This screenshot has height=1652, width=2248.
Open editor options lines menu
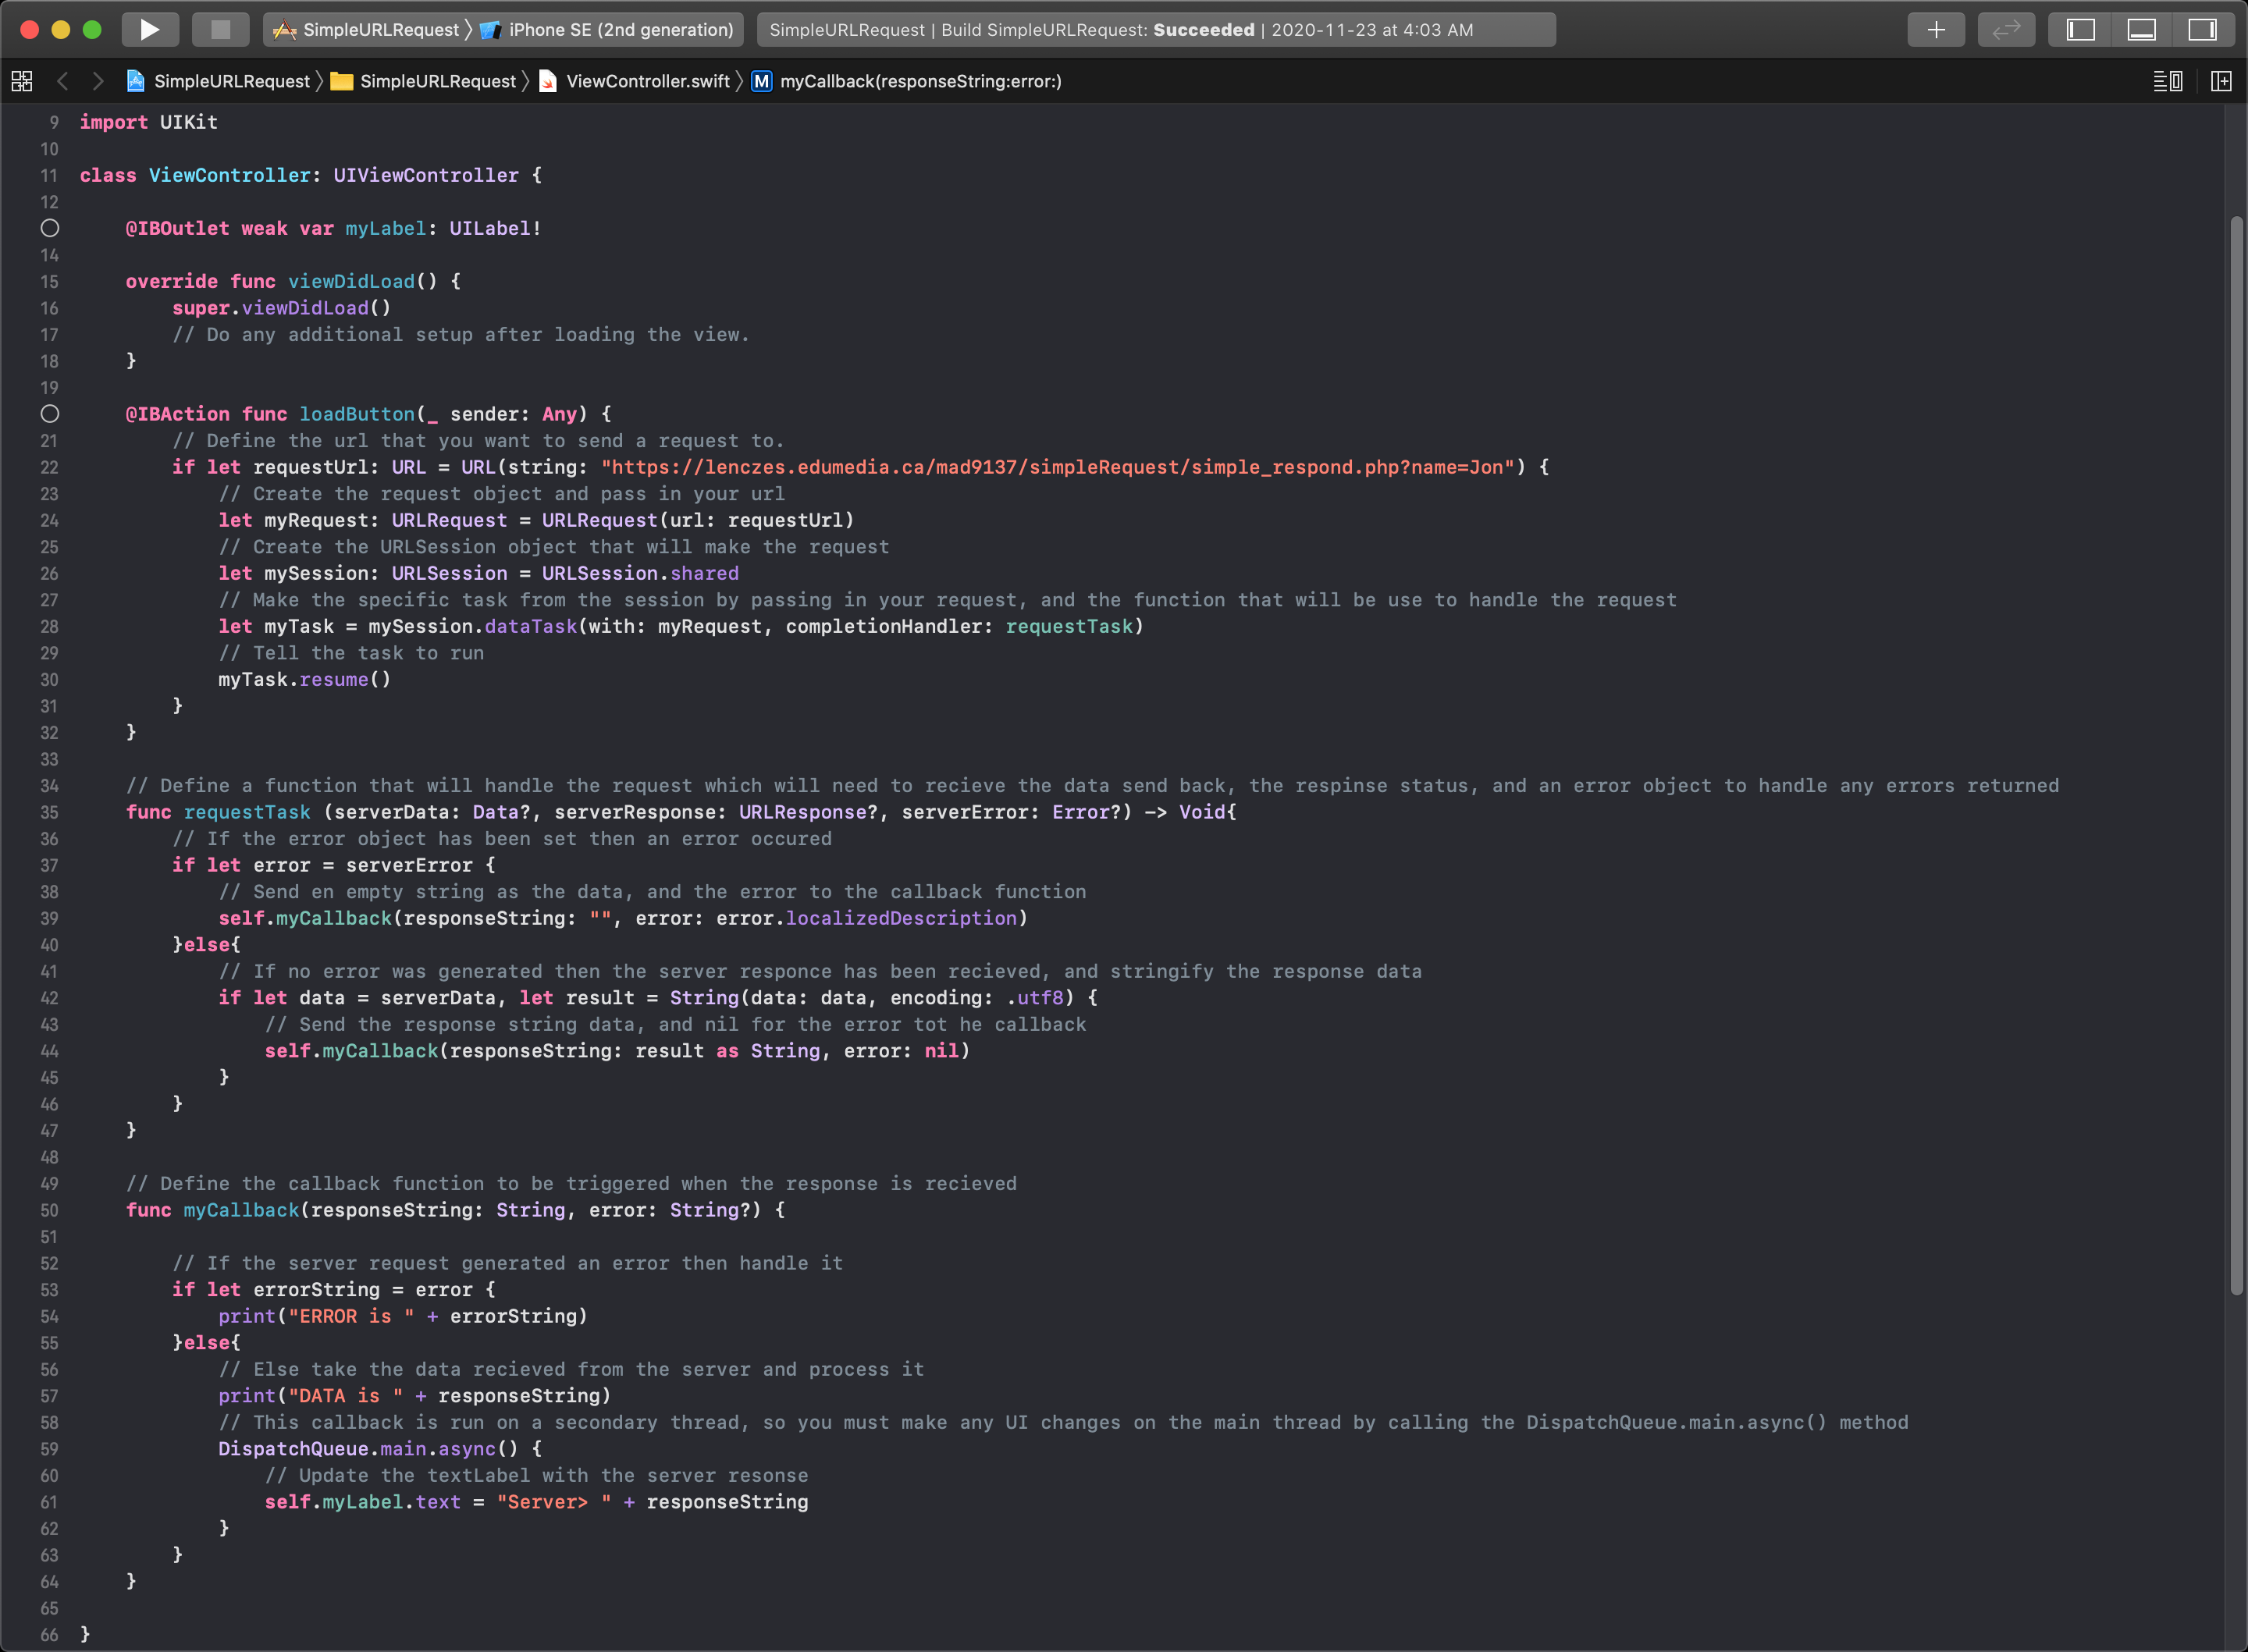[2168, 81]
